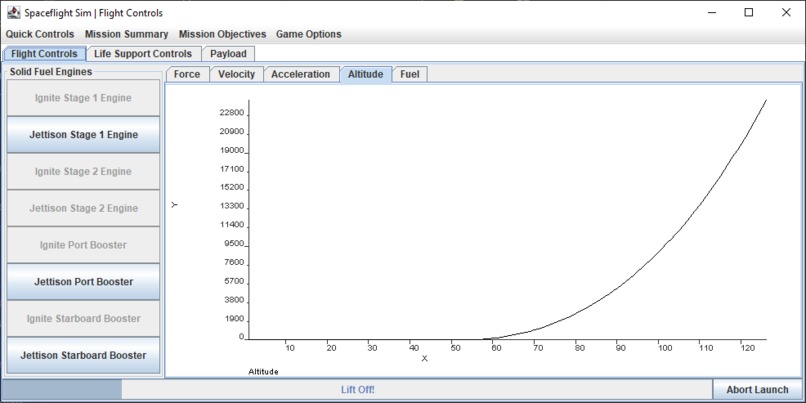Click the Ignite Stage 2 Engine button
Viewport: 806px width, 403px height.
[83, 171]
